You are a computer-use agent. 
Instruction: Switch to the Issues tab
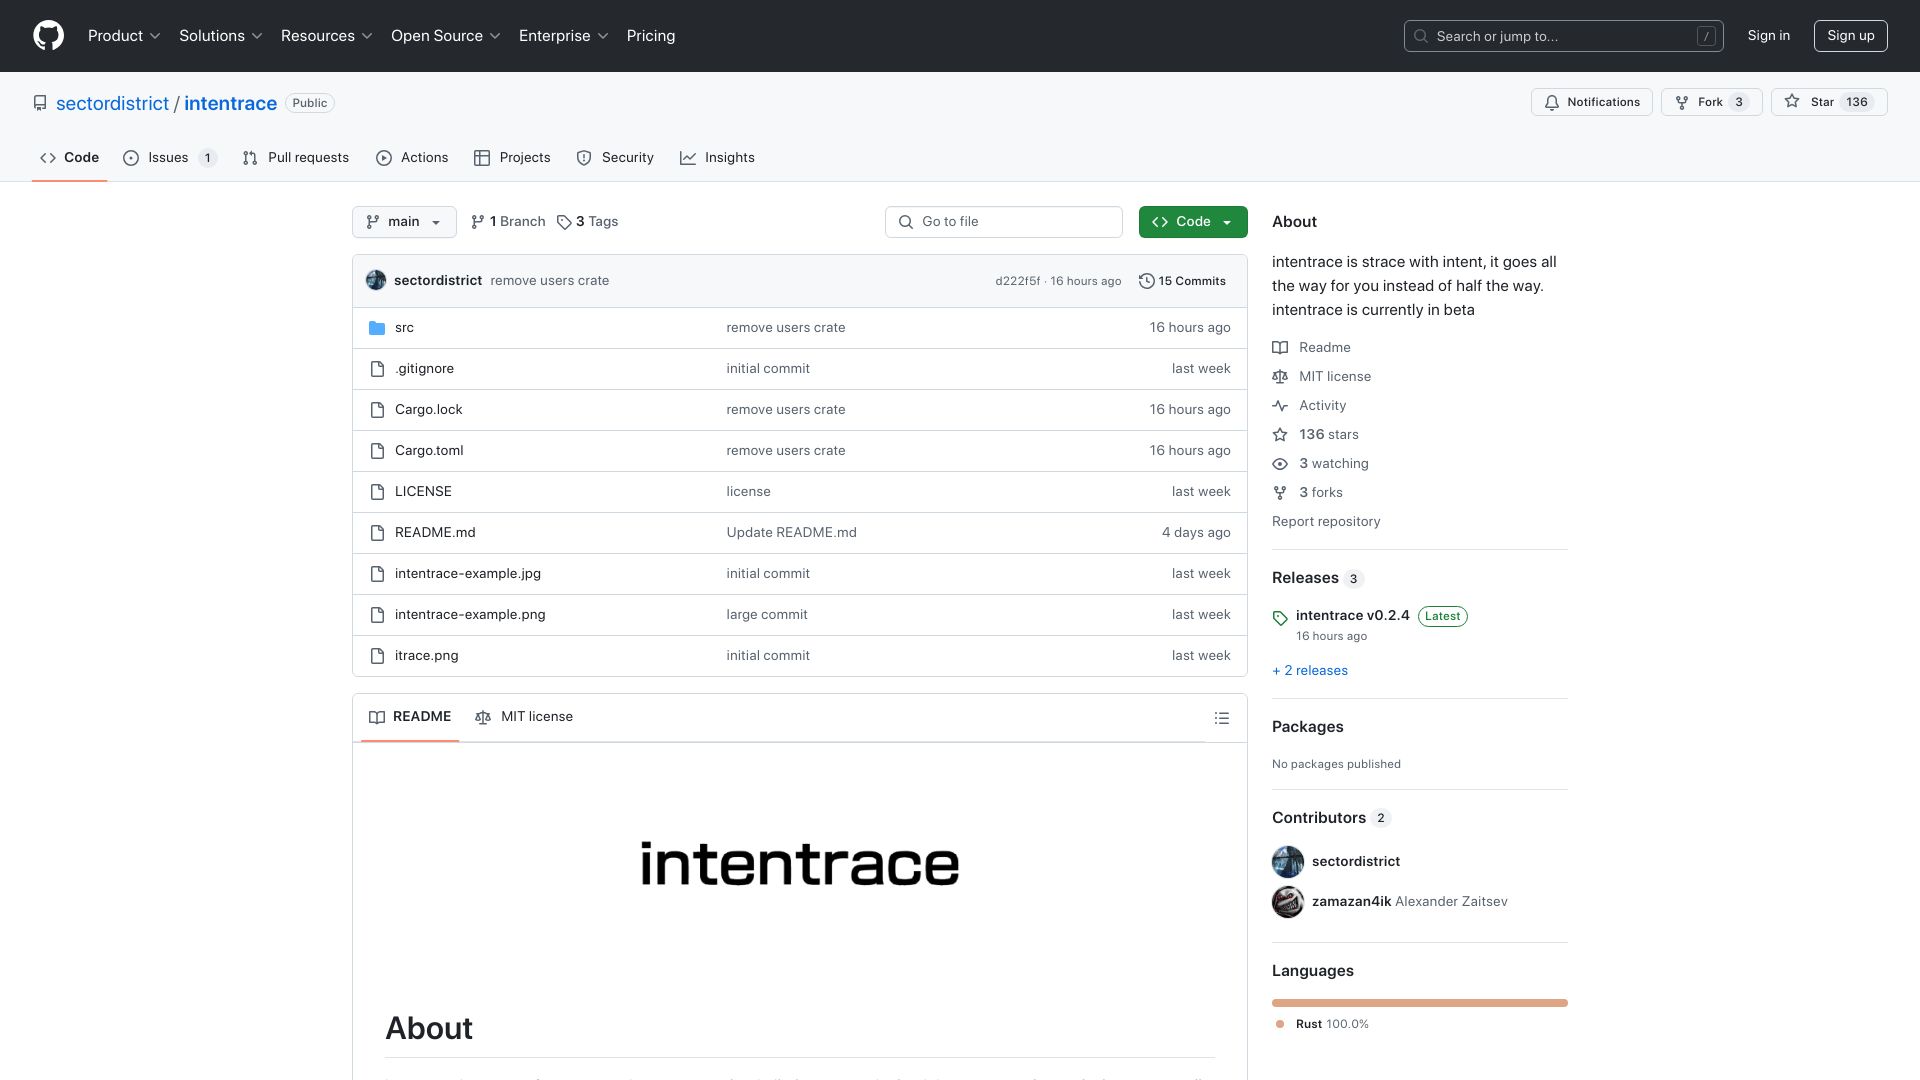[x=169, y=158]
